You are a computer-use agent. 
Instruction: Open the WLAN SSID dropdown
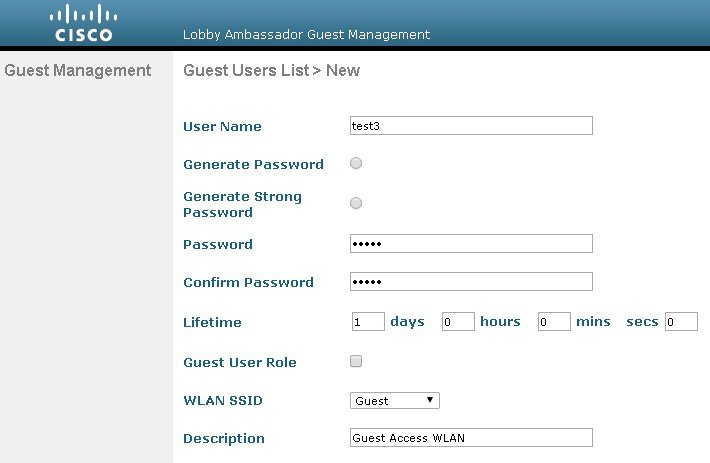pyautogui.click(x=395, y=401)
